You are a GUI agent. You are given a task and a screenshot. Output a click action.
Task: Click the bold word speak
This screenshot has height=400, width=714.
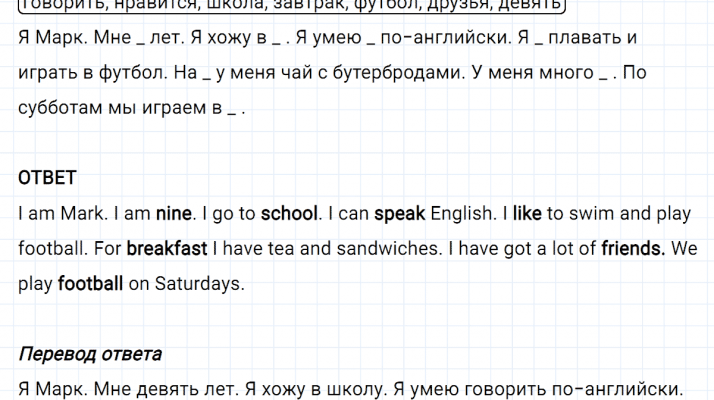point(400,213)
